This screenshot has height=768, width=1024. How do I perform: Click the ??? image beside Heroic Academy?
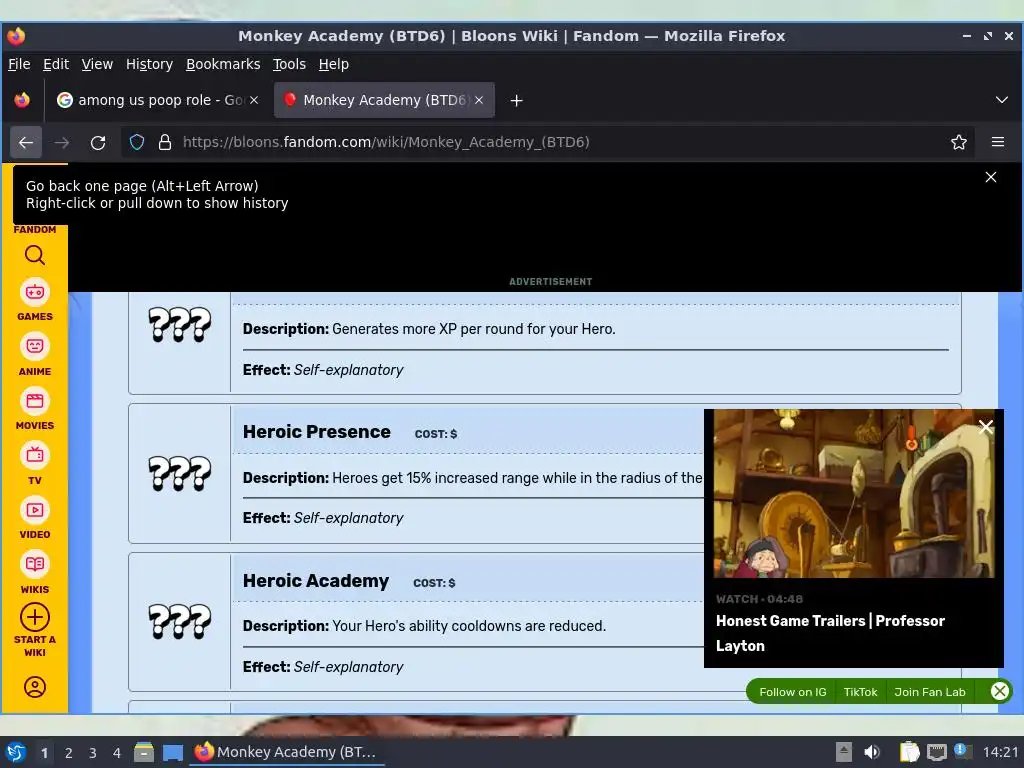pos(180,621)
